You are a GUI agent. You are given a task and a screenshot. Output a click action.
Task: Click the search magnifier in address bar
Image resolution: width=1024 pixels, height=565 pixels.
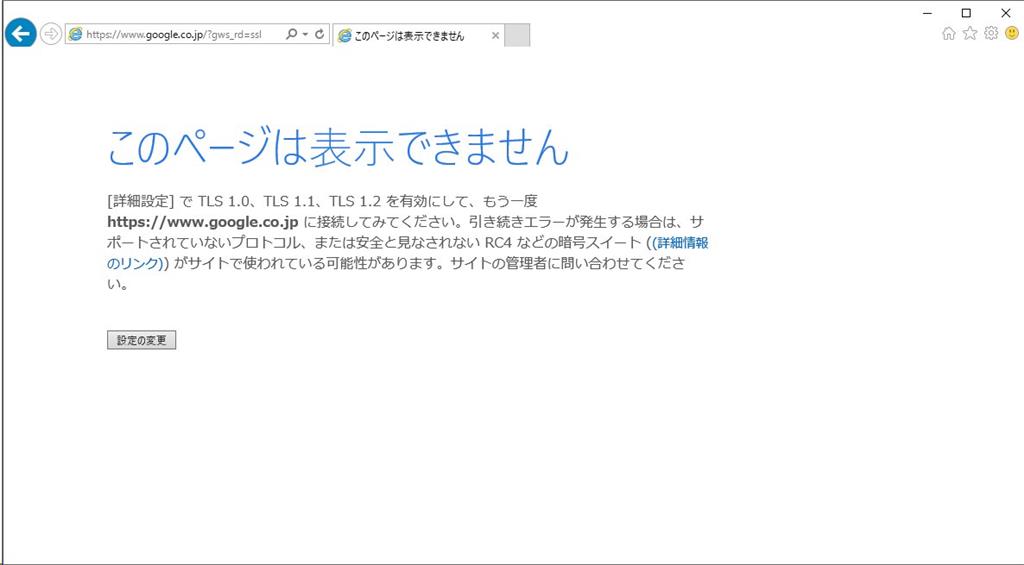tap(291, 34)
